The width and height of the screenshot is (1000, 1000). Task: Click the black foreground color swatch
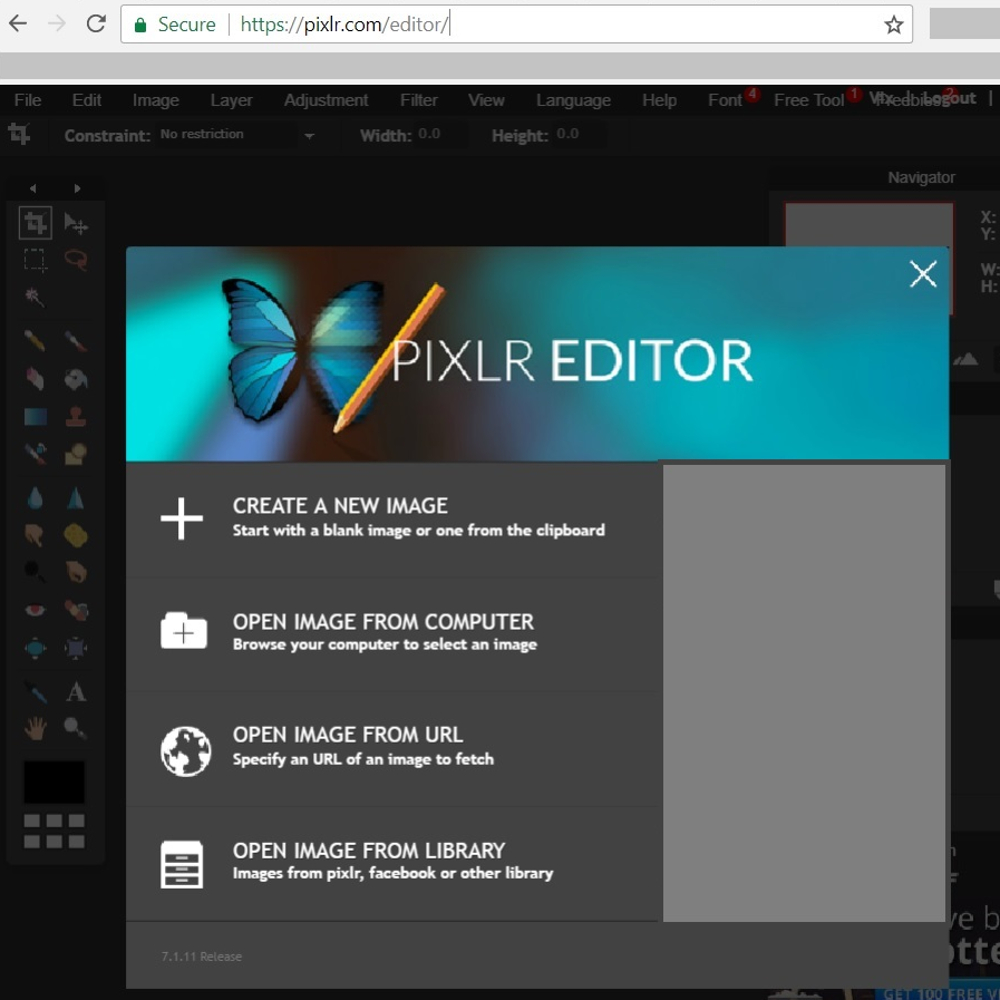pos(54,782)
